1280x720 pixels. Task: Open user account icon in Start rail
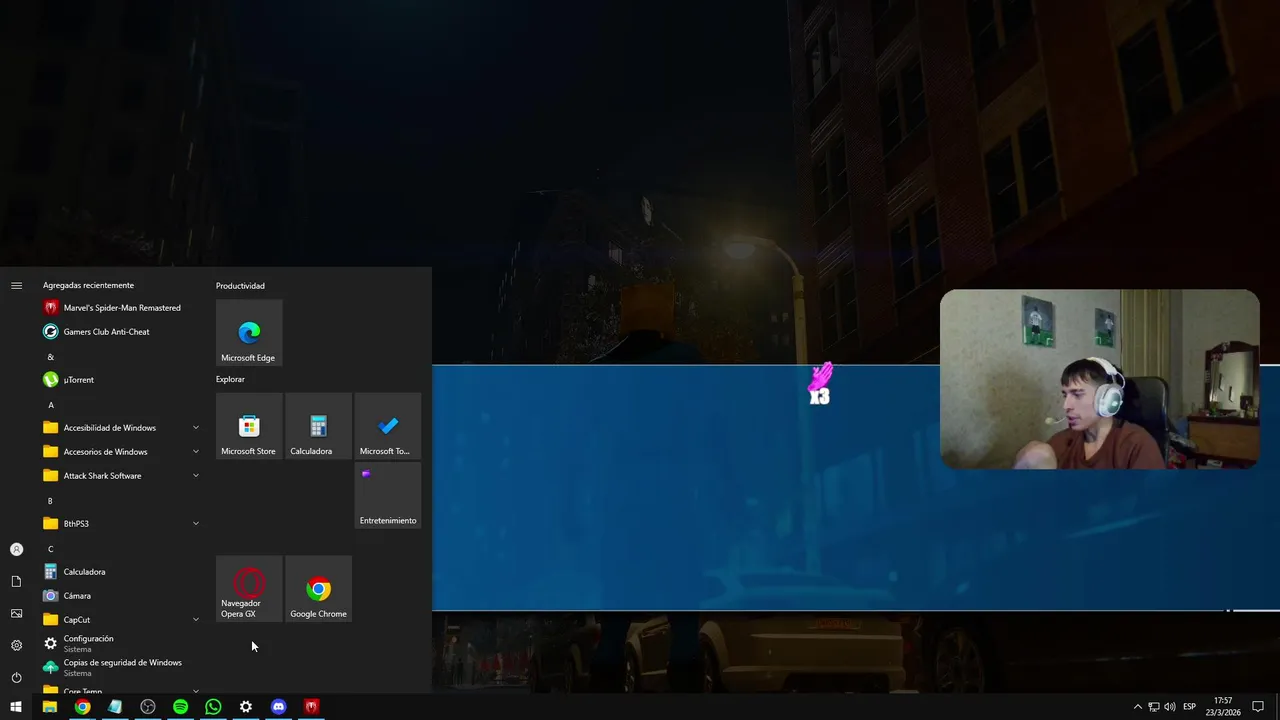click(x=16, y=549)
